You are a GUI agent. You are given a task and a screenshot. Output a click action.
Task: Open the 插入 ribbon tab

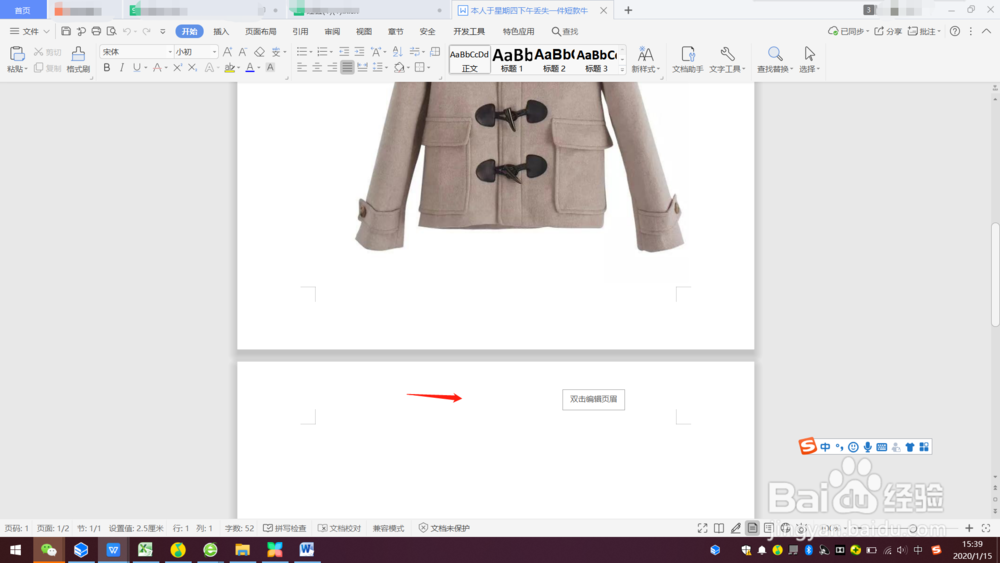[221, 31]
